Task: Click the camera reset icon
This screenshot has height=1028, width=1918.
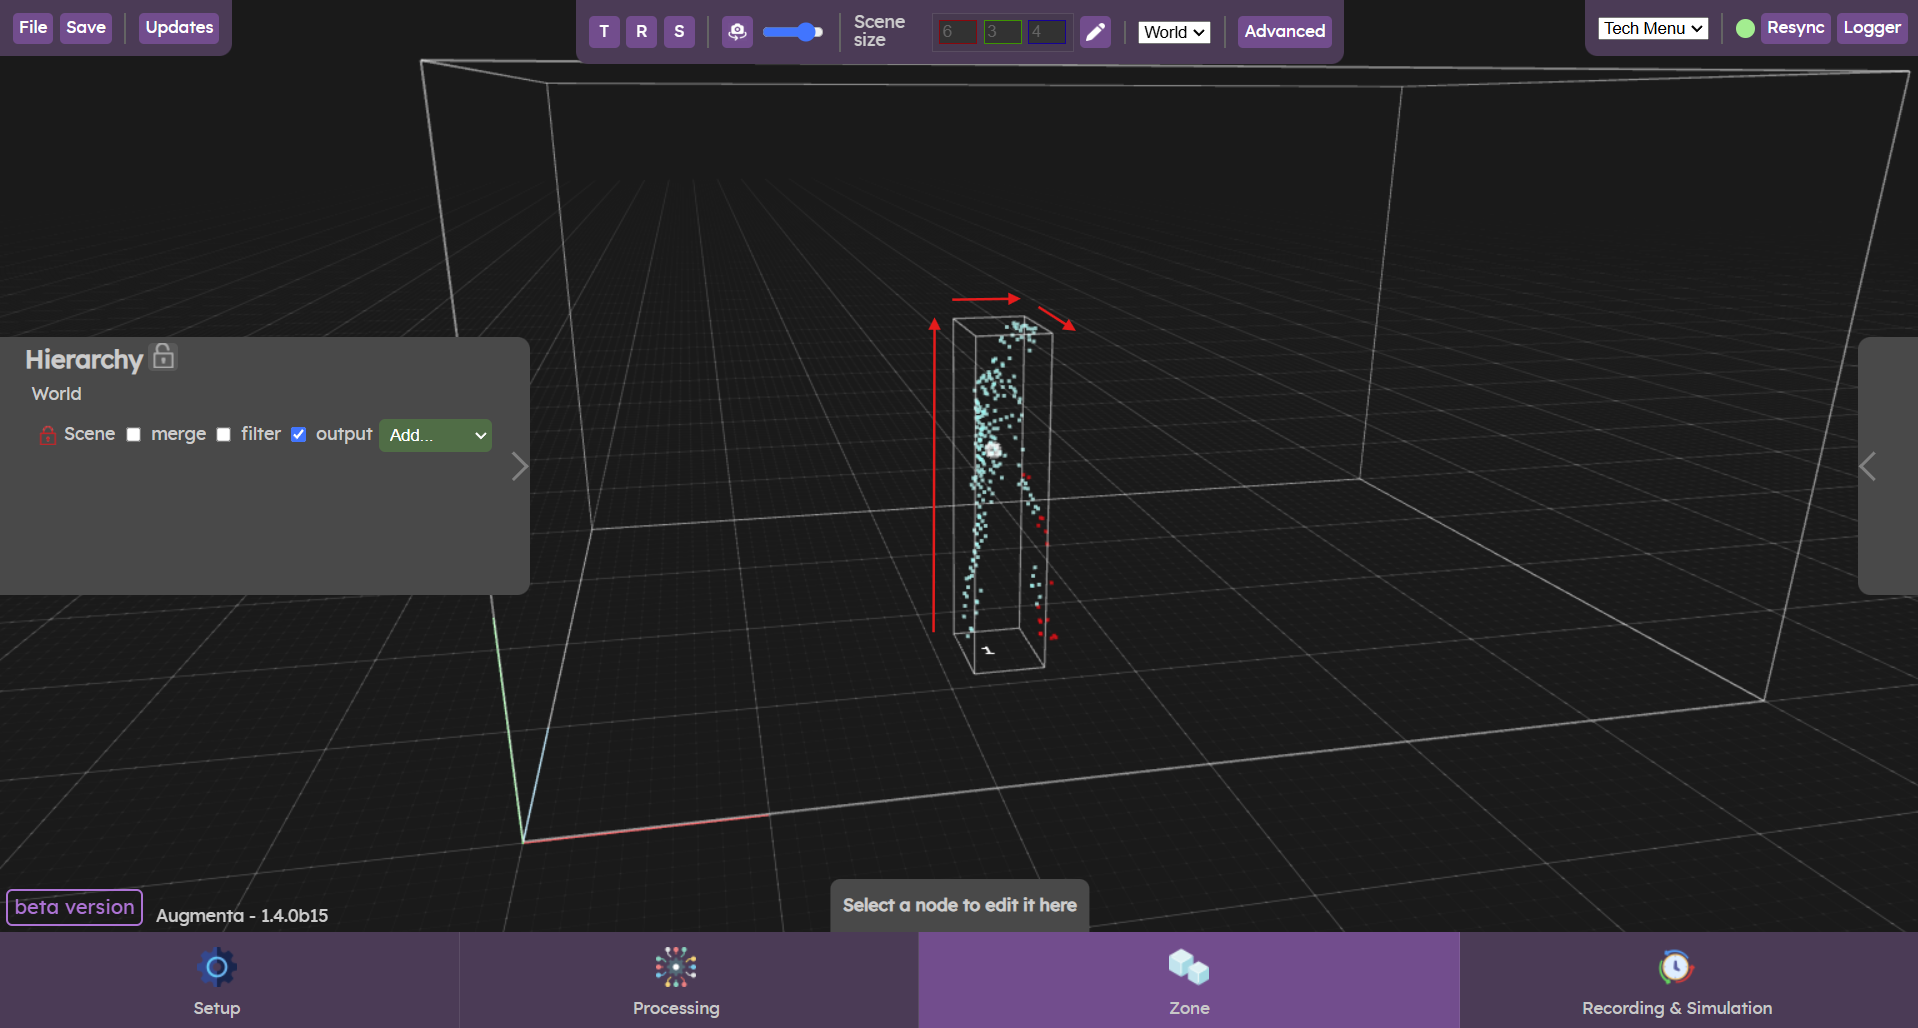Action: pyautogui.click(x=737, y=31)
